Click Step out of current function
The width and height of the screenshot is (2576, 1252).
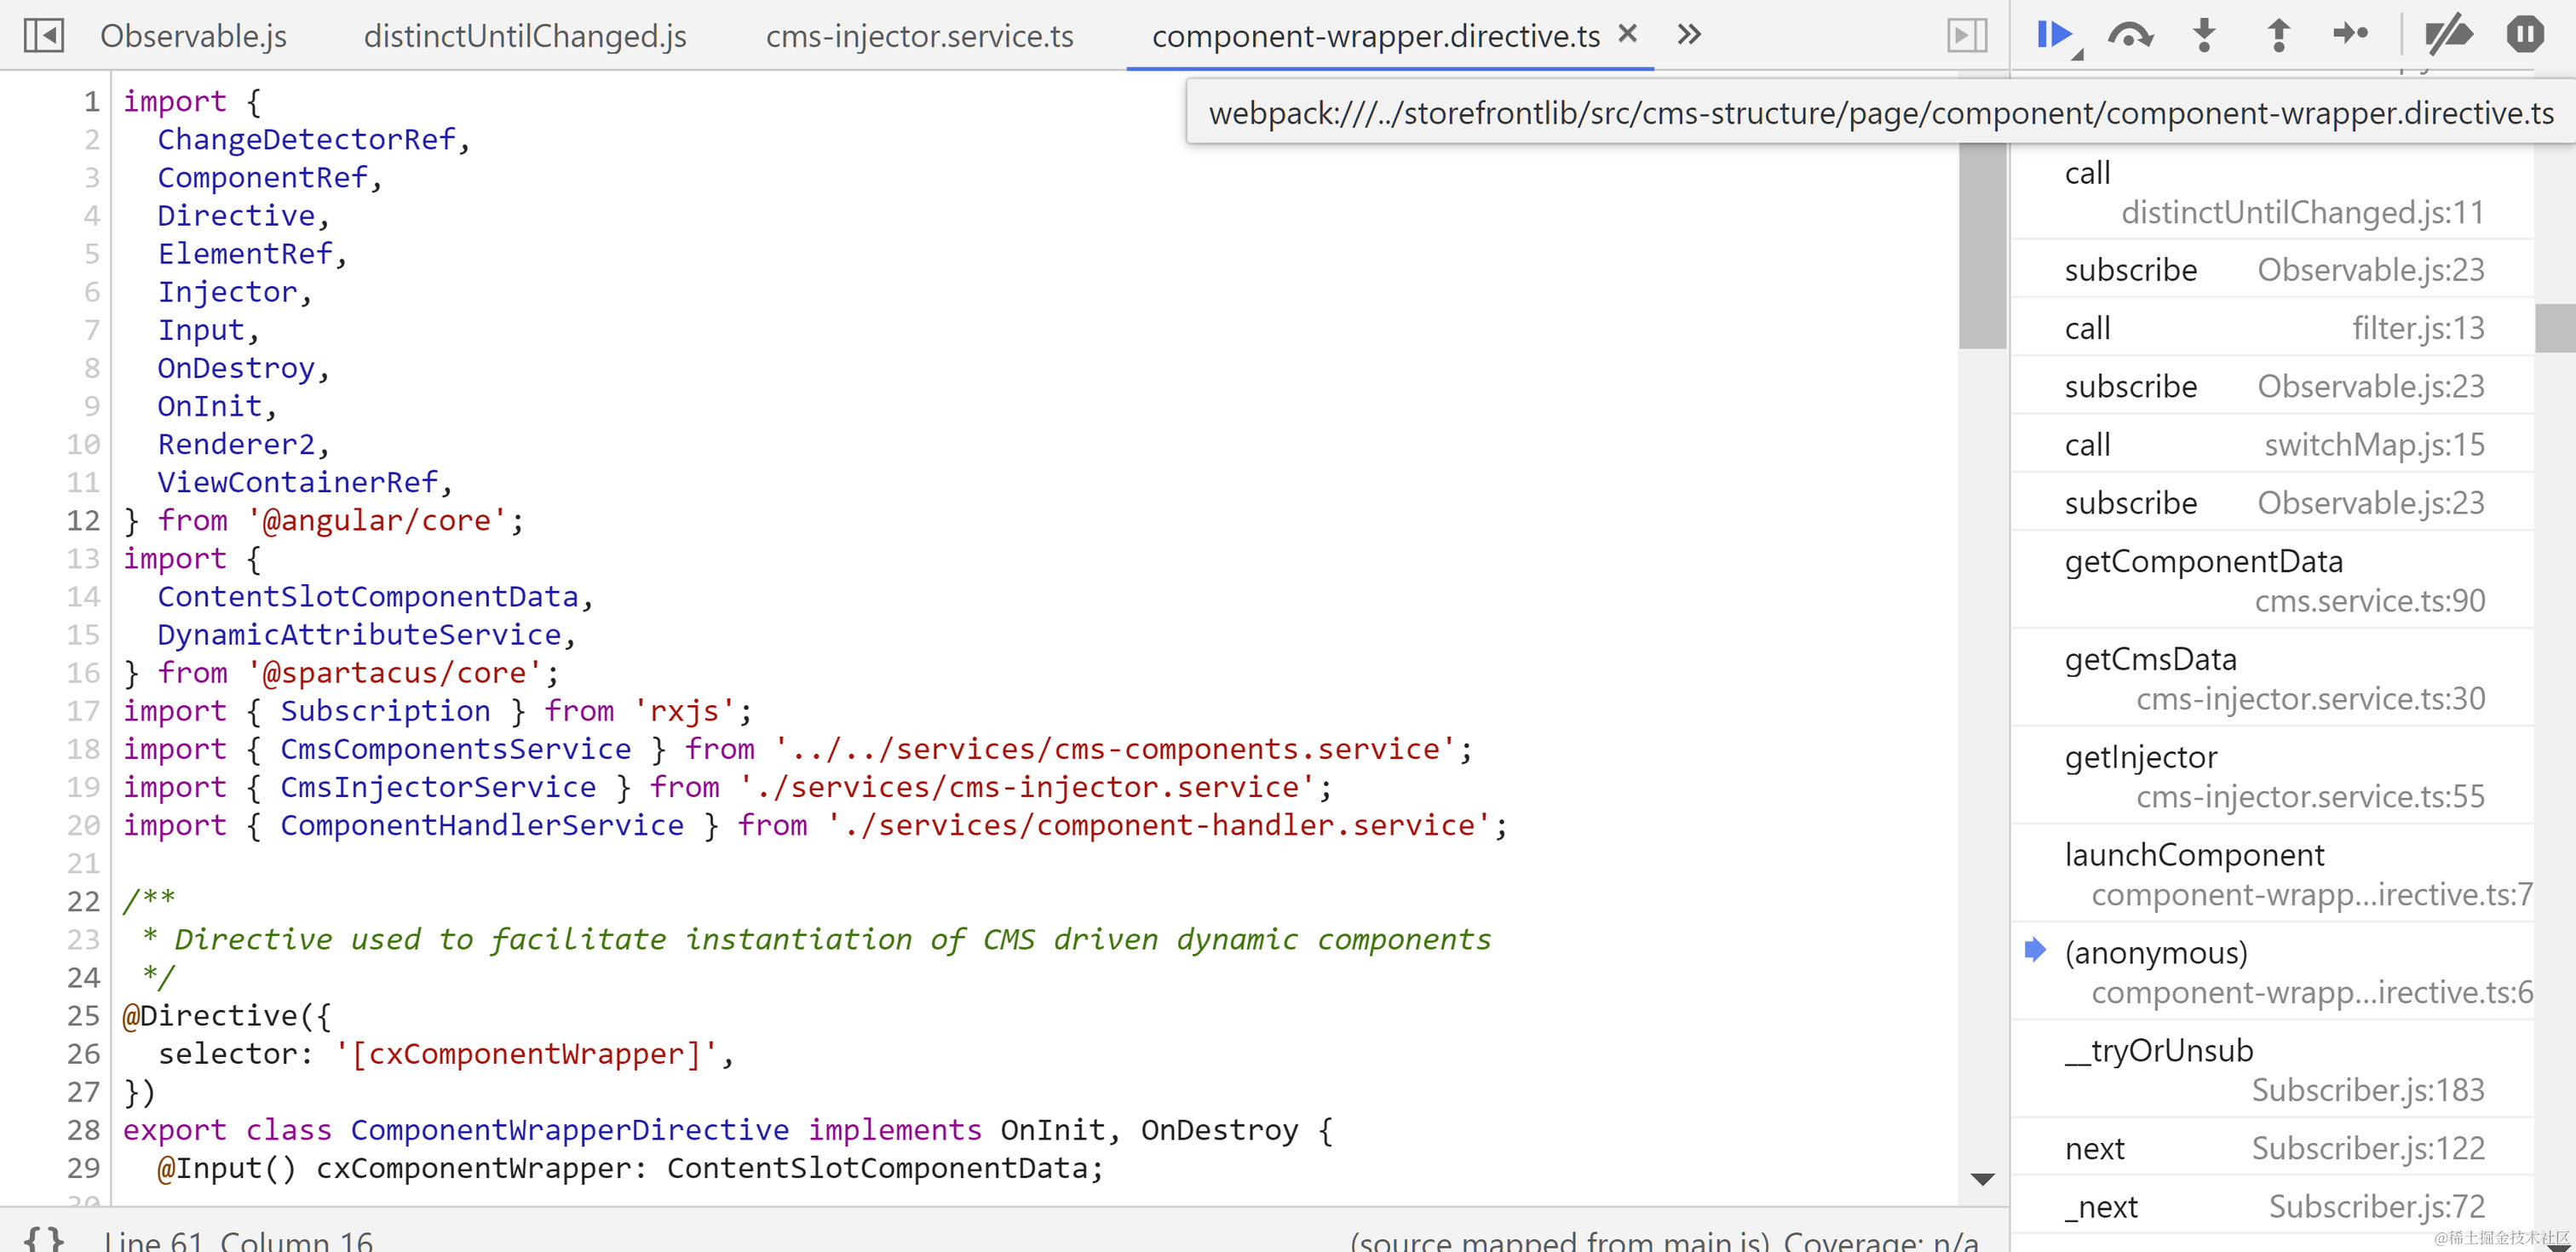point(2277,35)
